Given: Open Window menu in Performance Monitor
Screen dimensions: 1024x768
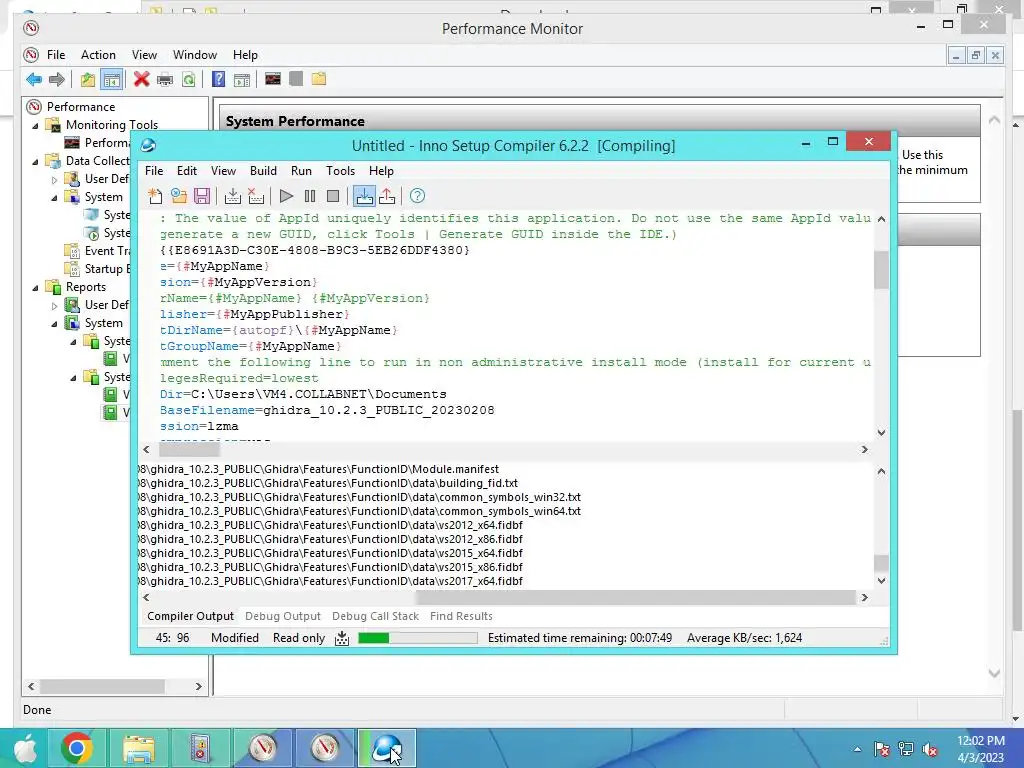Looking at the screenshot, I should [x=195, y=55].
